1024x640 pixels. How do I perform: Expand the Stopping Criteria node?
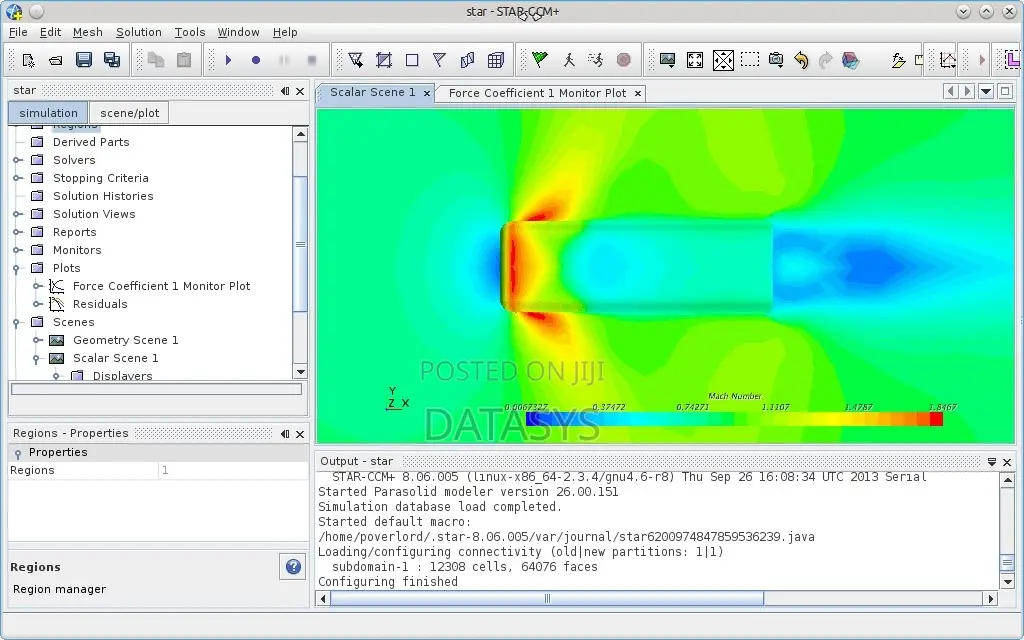point(18,178)
